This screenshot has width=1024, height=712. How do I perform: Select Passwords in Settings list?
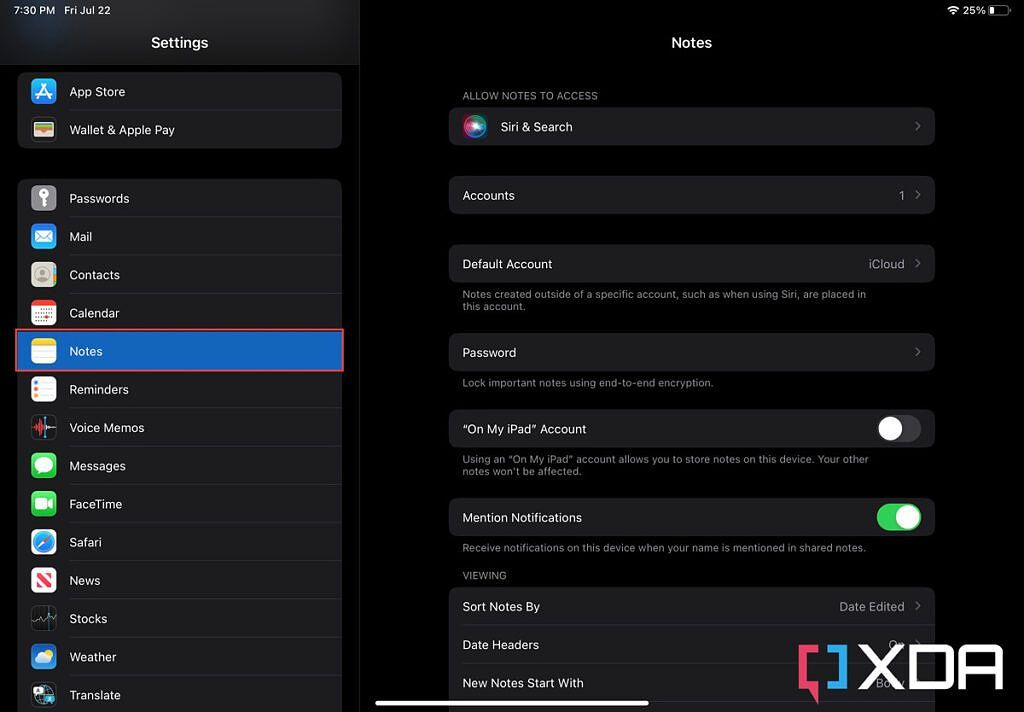tap(180, 198)
